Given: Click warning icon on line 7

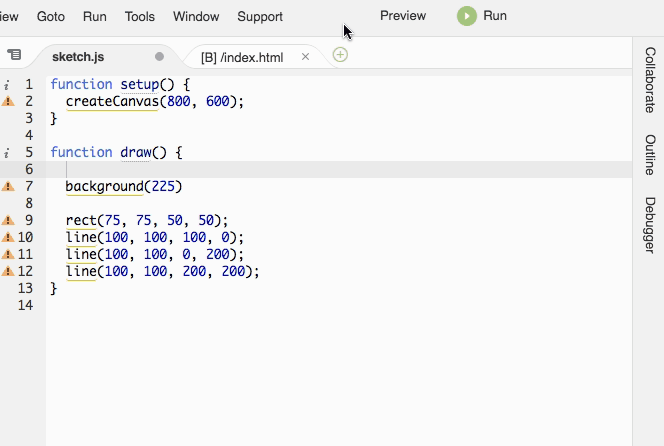Looking at the screenshot, I should (x=8, y=186).
